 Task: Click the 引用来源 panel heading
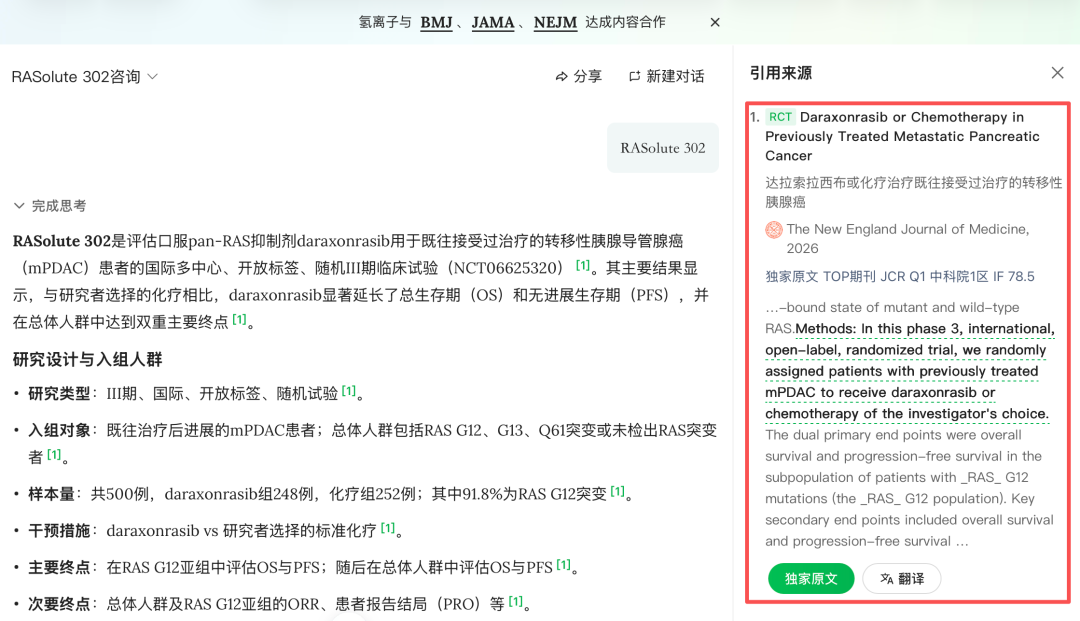(x=780, y=73)
